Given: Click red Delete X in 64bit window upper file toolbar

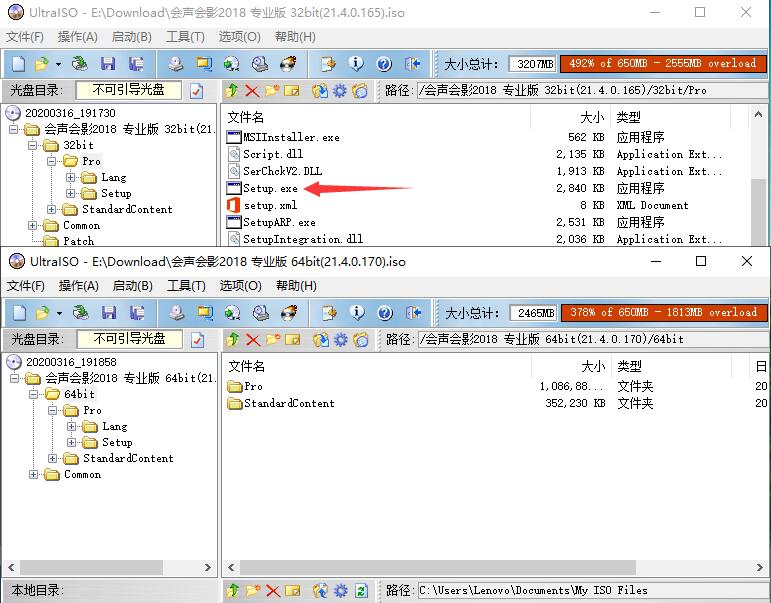Looking at the screenshot, I should point(253,339).
